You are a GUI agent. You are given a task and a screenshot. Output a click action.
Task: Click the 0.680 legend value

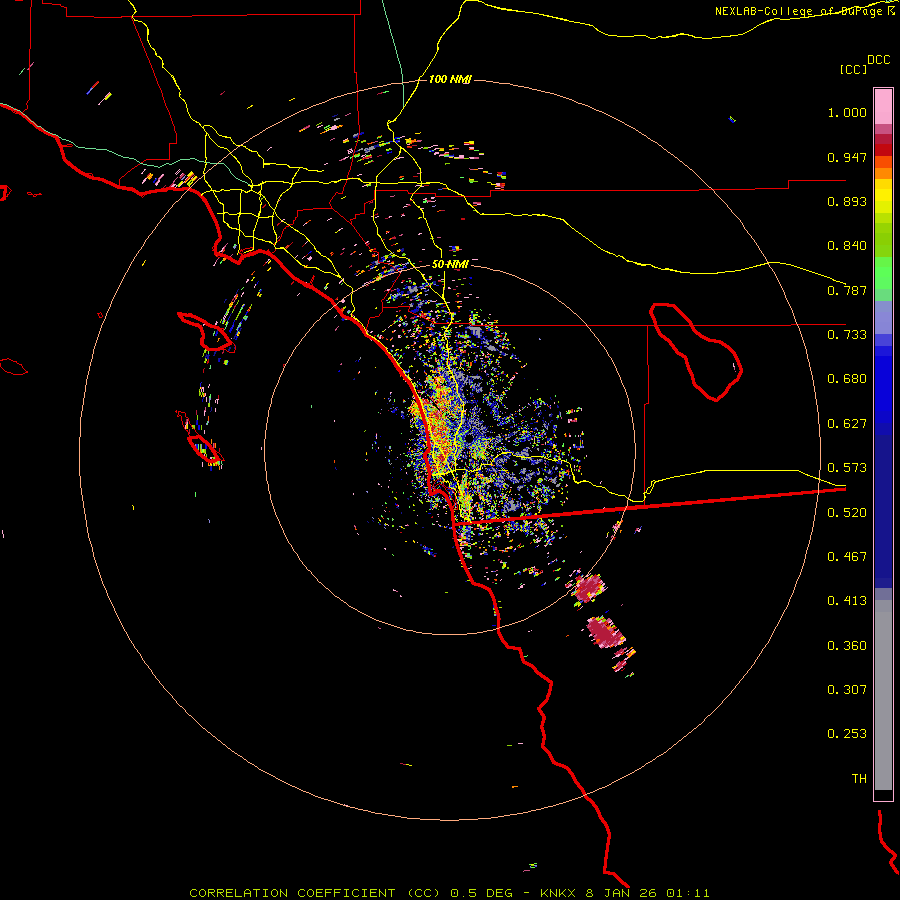tap(847, 379)
